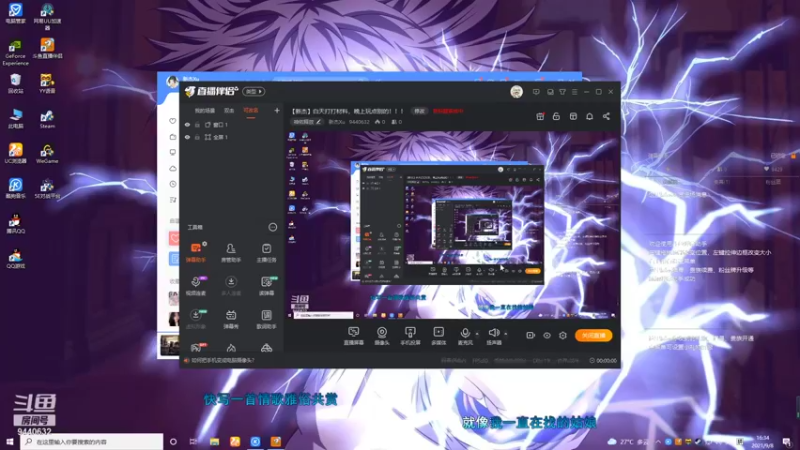Screen dimensions: 800x450
Task: Open the 主播任务 tool
Action: pos(266,253)
